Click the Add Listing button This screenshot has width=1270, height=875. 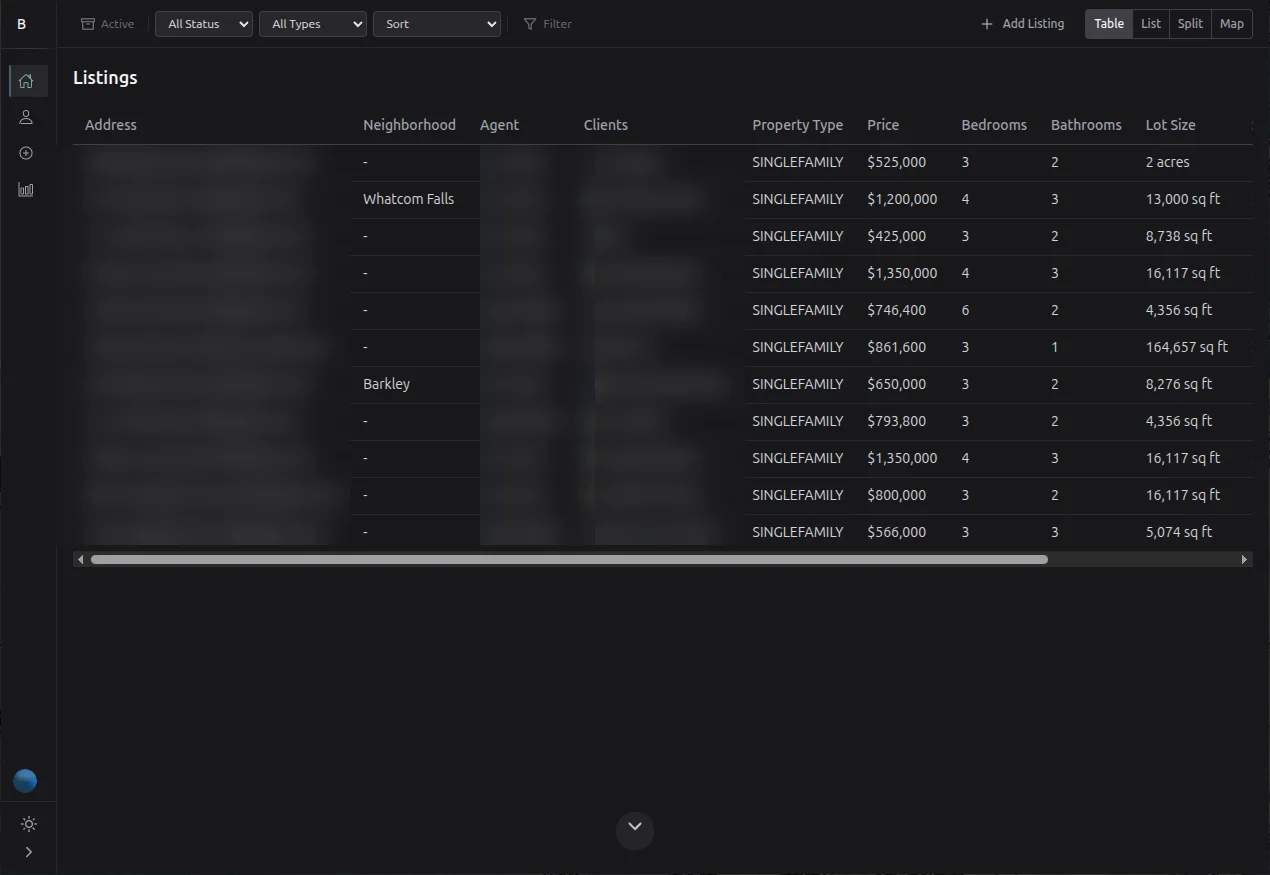(1022, 23)
